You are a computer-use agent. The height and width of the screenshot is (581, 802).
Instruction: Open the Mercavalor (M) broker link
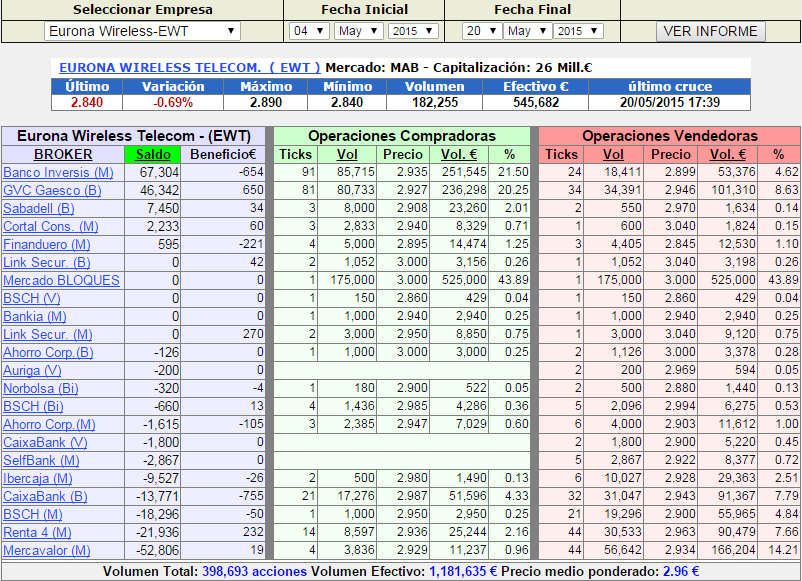point(47,550)
